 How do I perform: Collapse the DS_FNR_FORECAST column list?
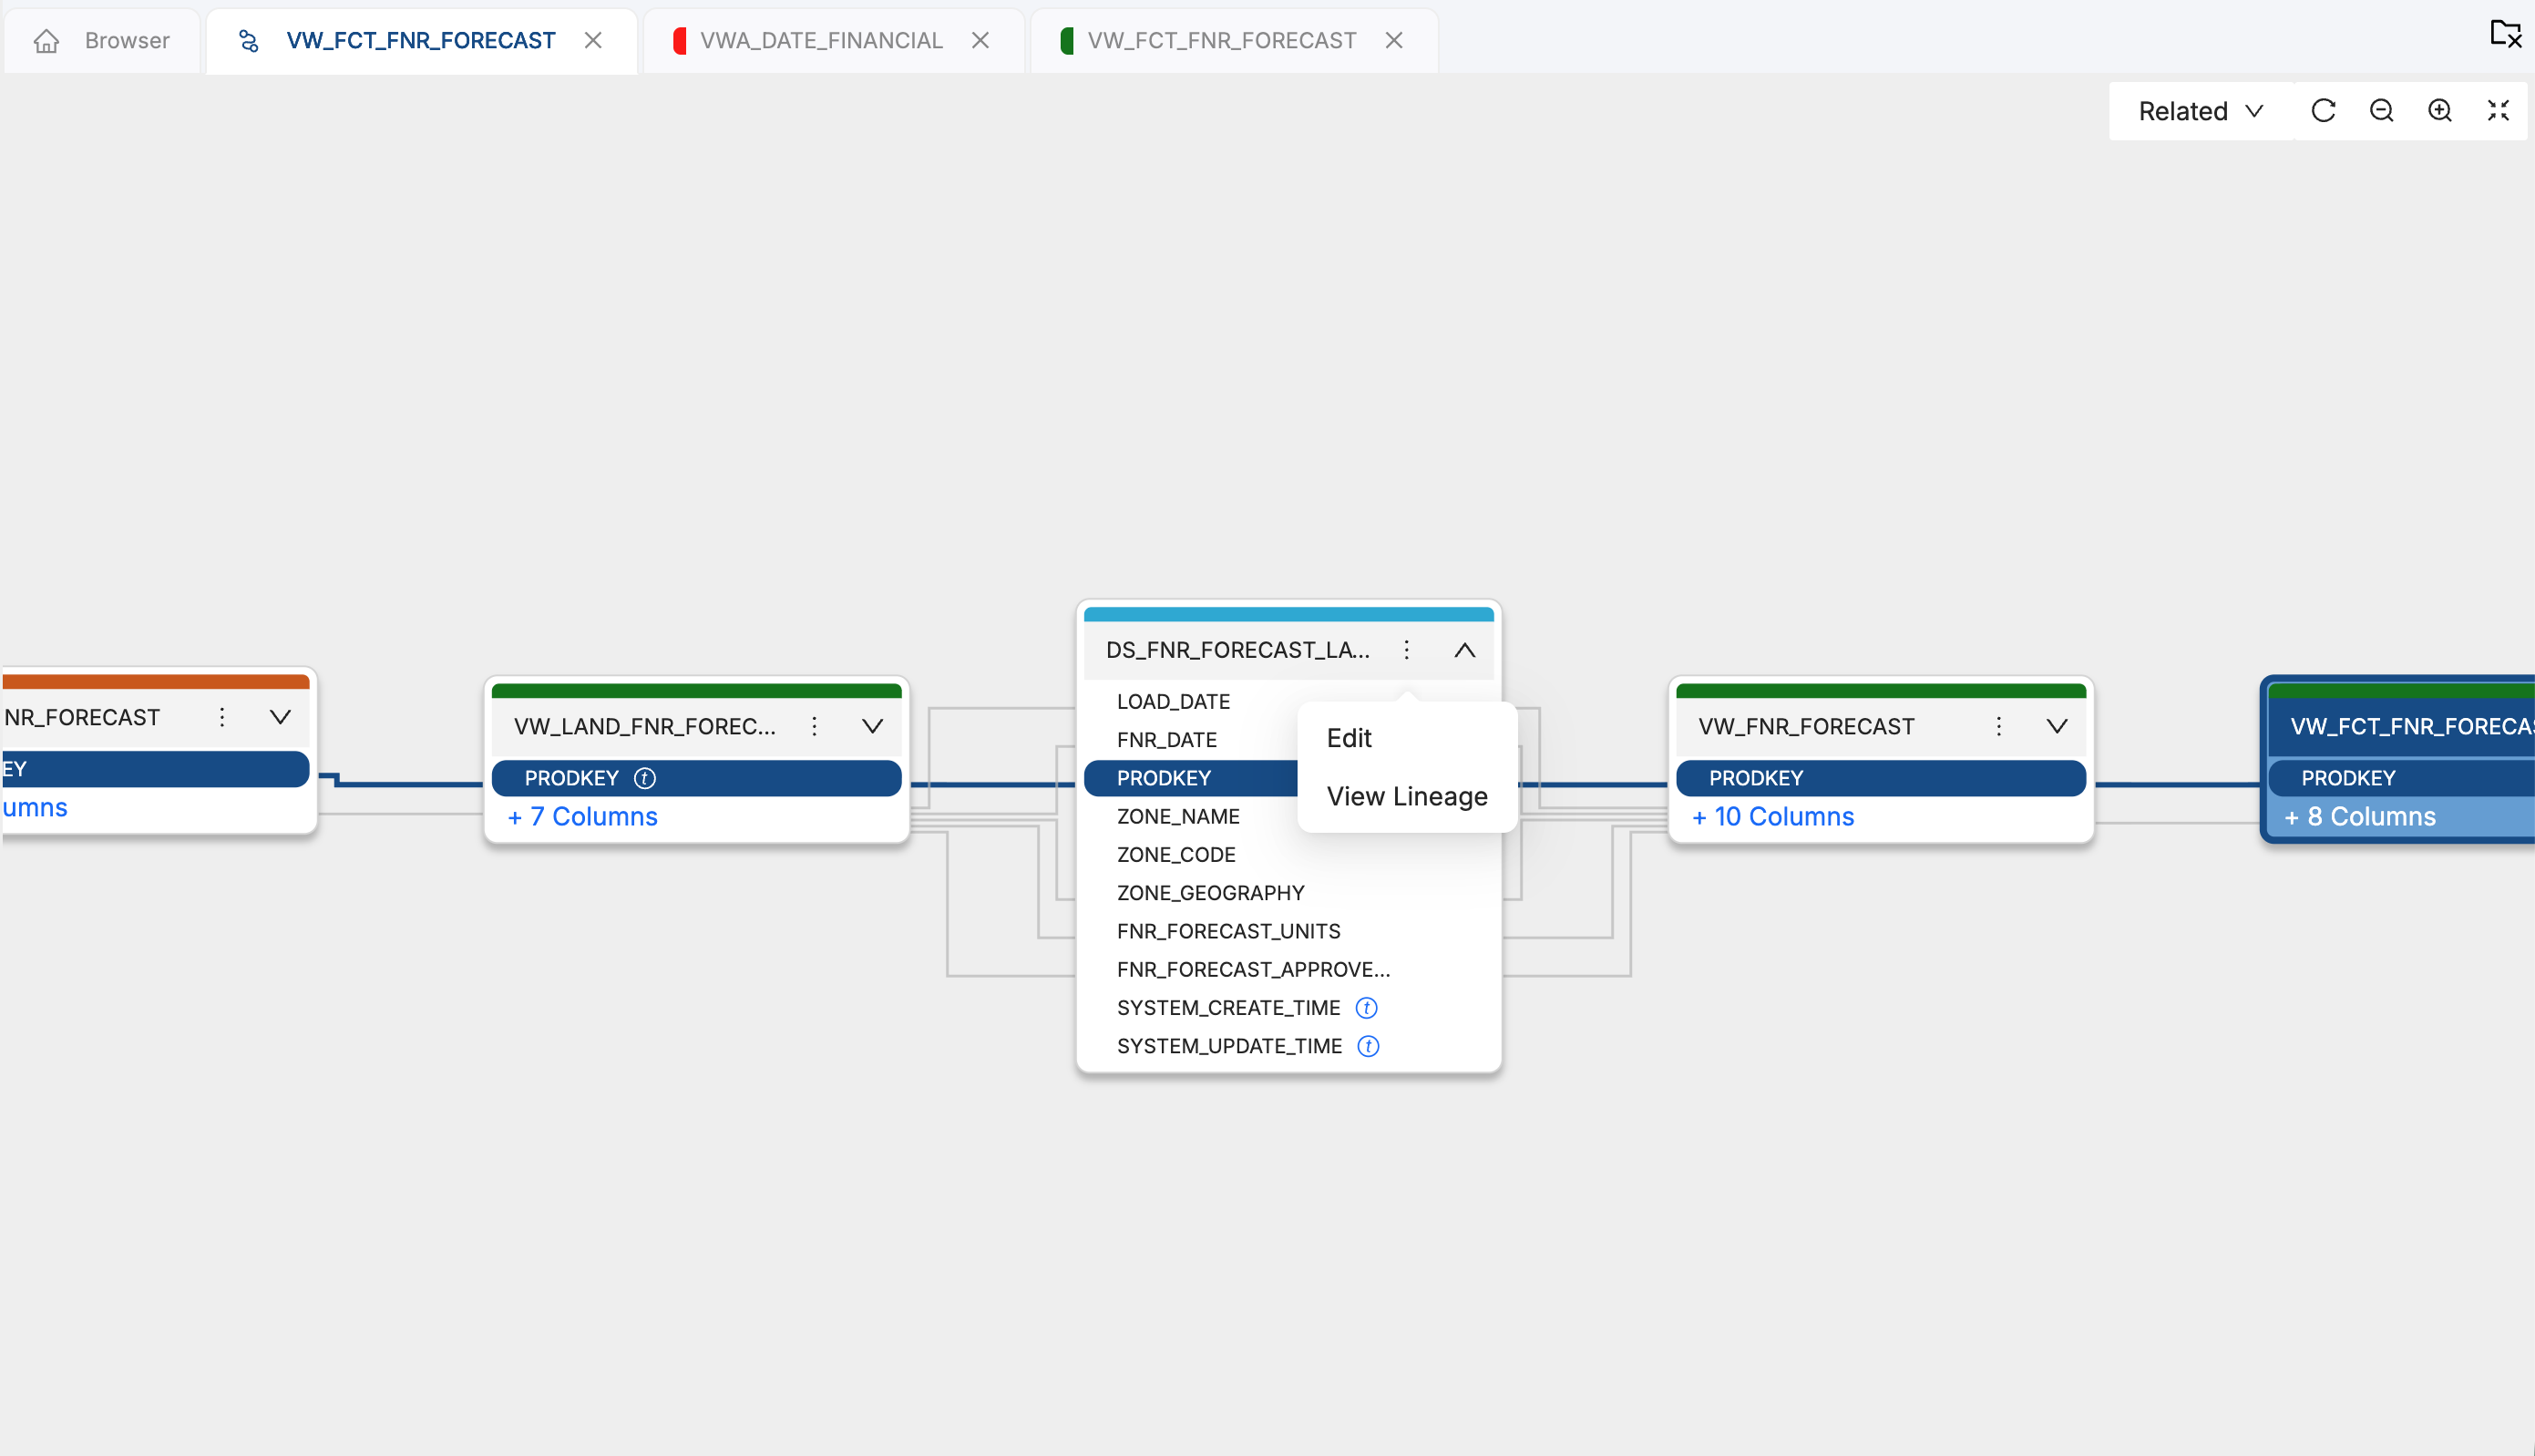pos(1465,649)
